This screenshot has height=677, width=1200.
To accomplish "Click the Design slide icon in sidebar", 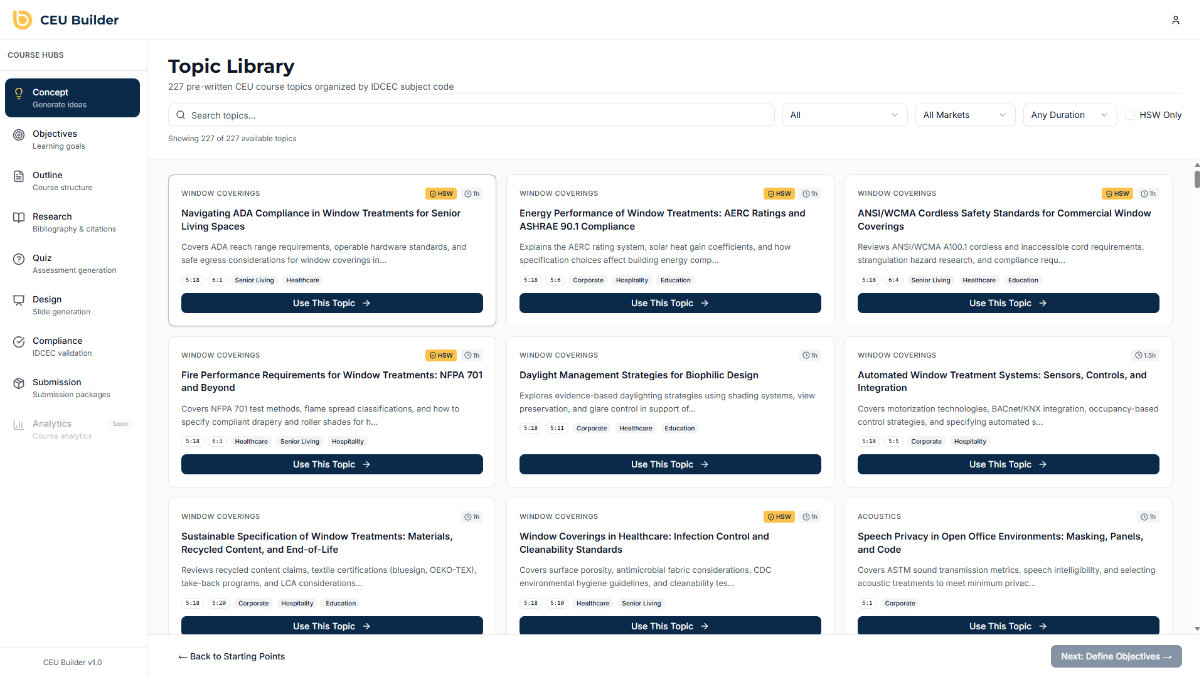I will click(19, 300).
